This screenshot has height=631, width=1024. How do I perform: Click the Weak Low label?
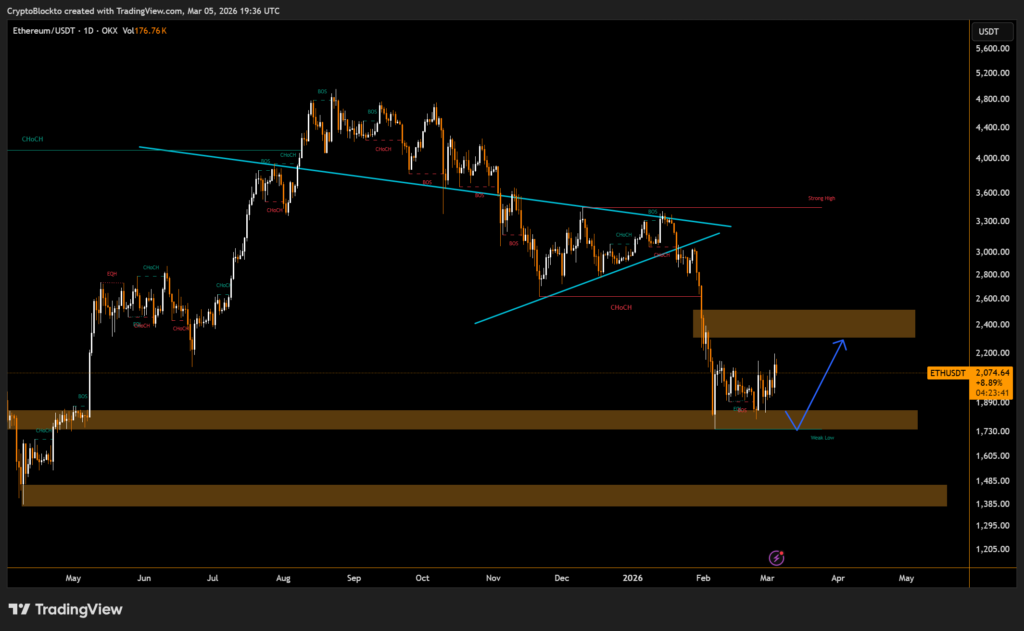(x=822, y=438)
